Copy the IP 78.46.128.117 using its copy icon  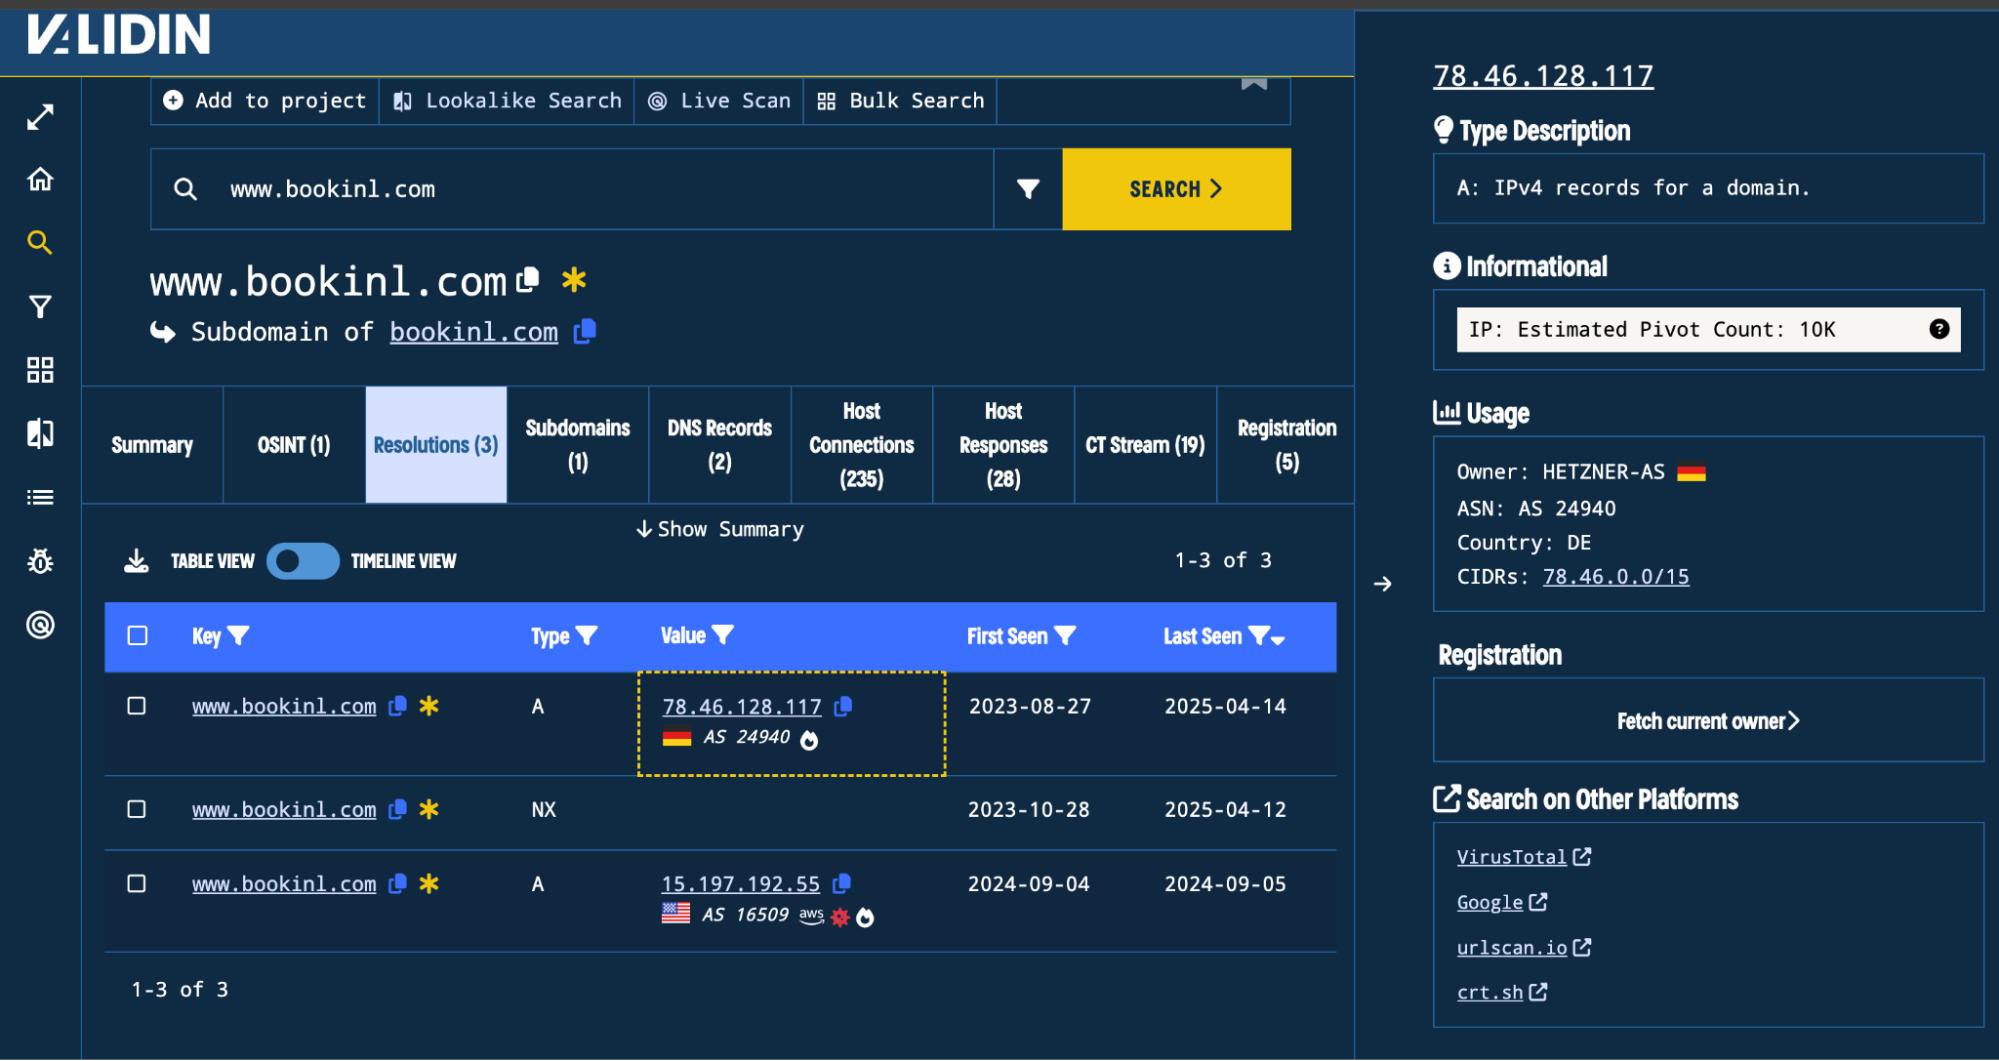843,706
